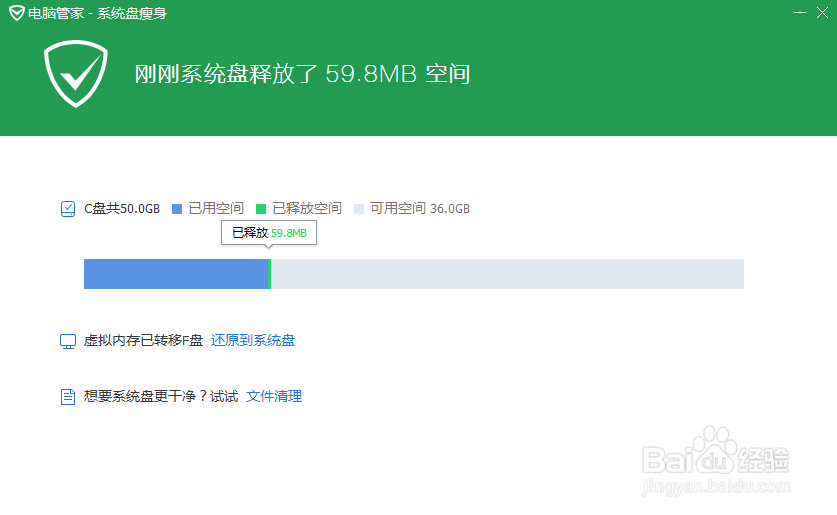Click the light gray free portion of disk bar

507,274
